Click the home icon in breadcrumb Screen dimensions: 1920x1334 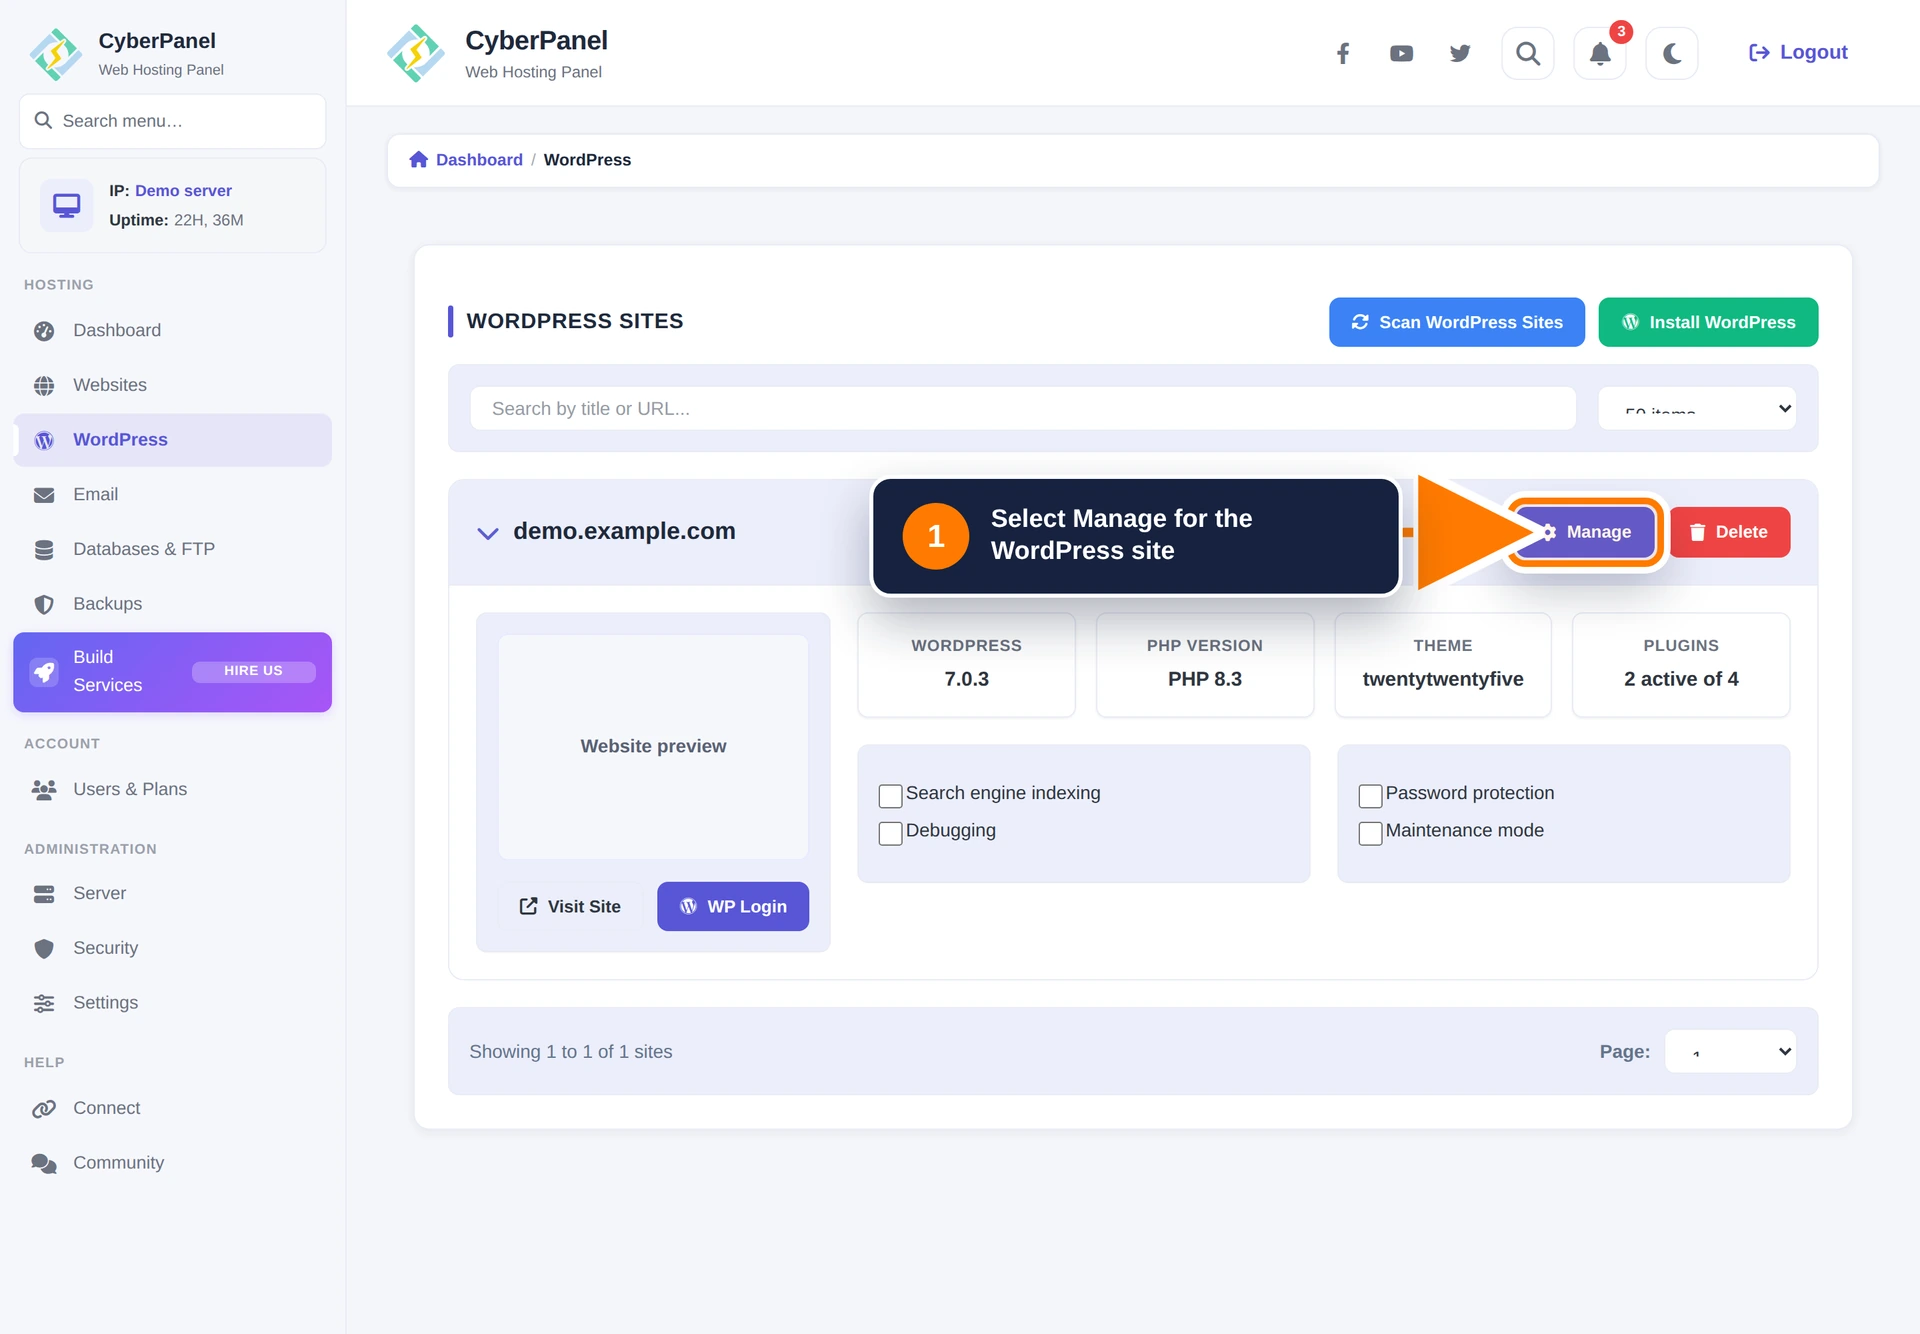[x=418, y=160]
